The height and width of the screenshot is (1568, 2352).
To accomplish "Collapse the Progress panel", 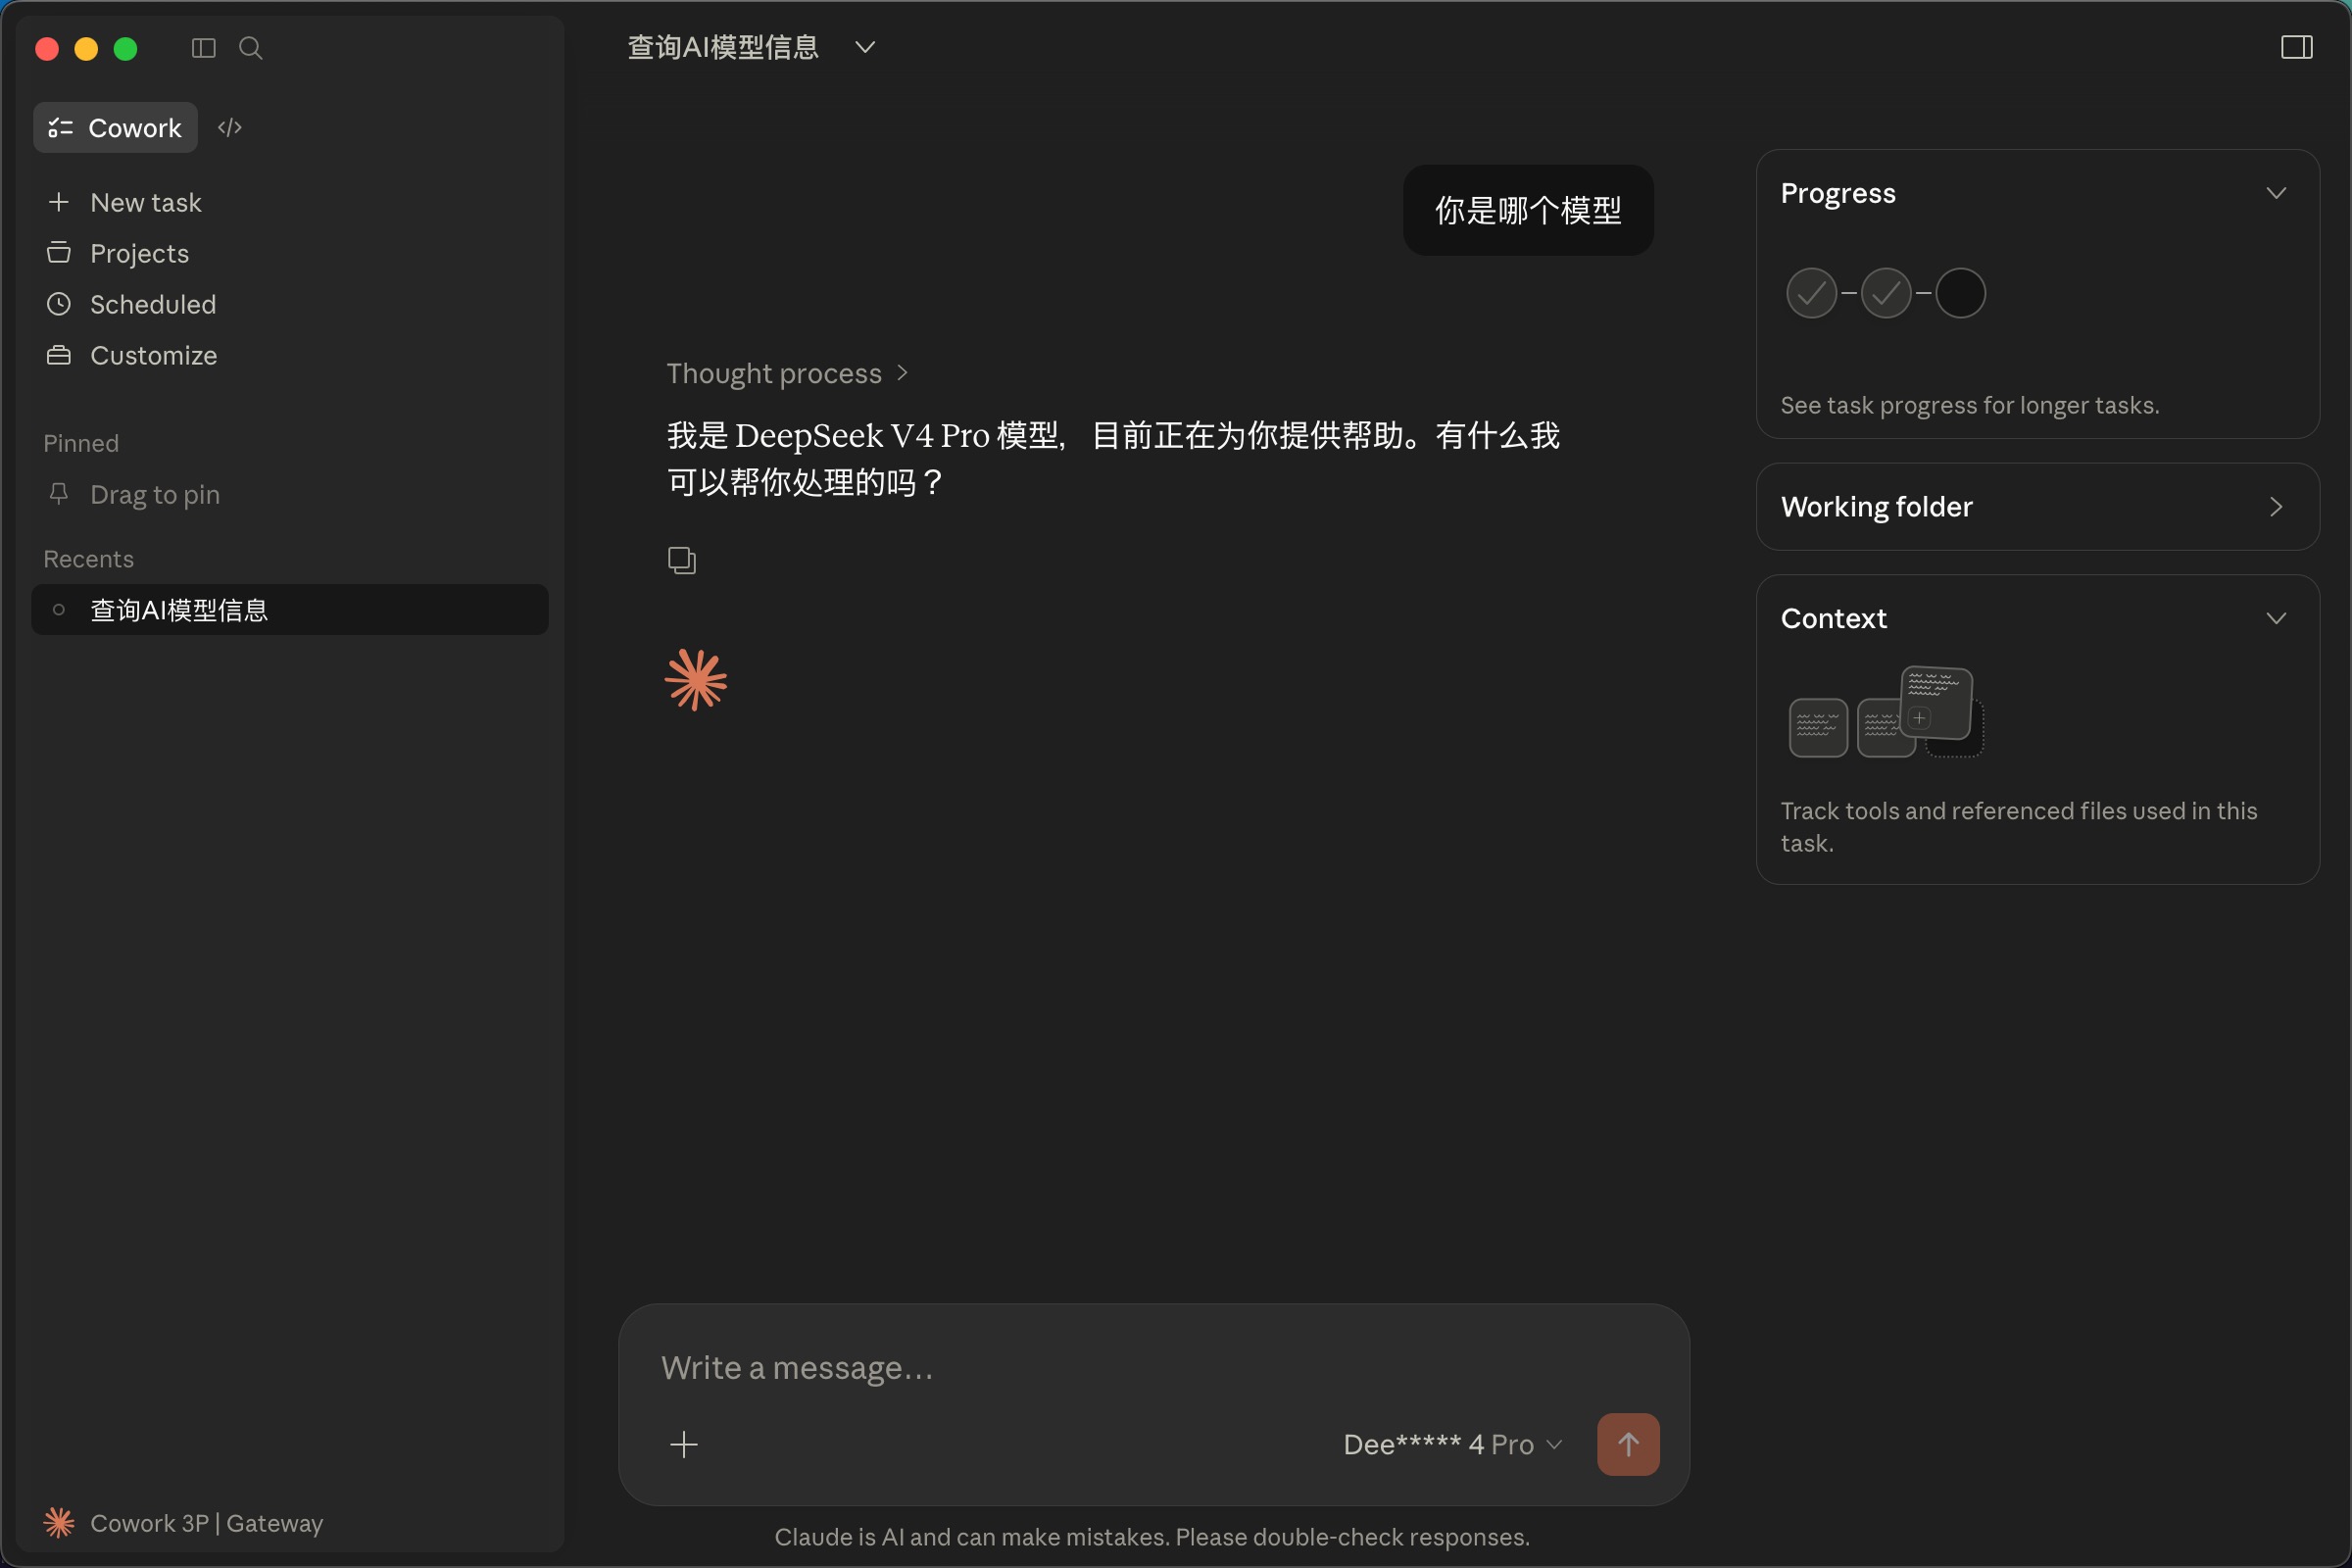I will [x=2276, y=193].
